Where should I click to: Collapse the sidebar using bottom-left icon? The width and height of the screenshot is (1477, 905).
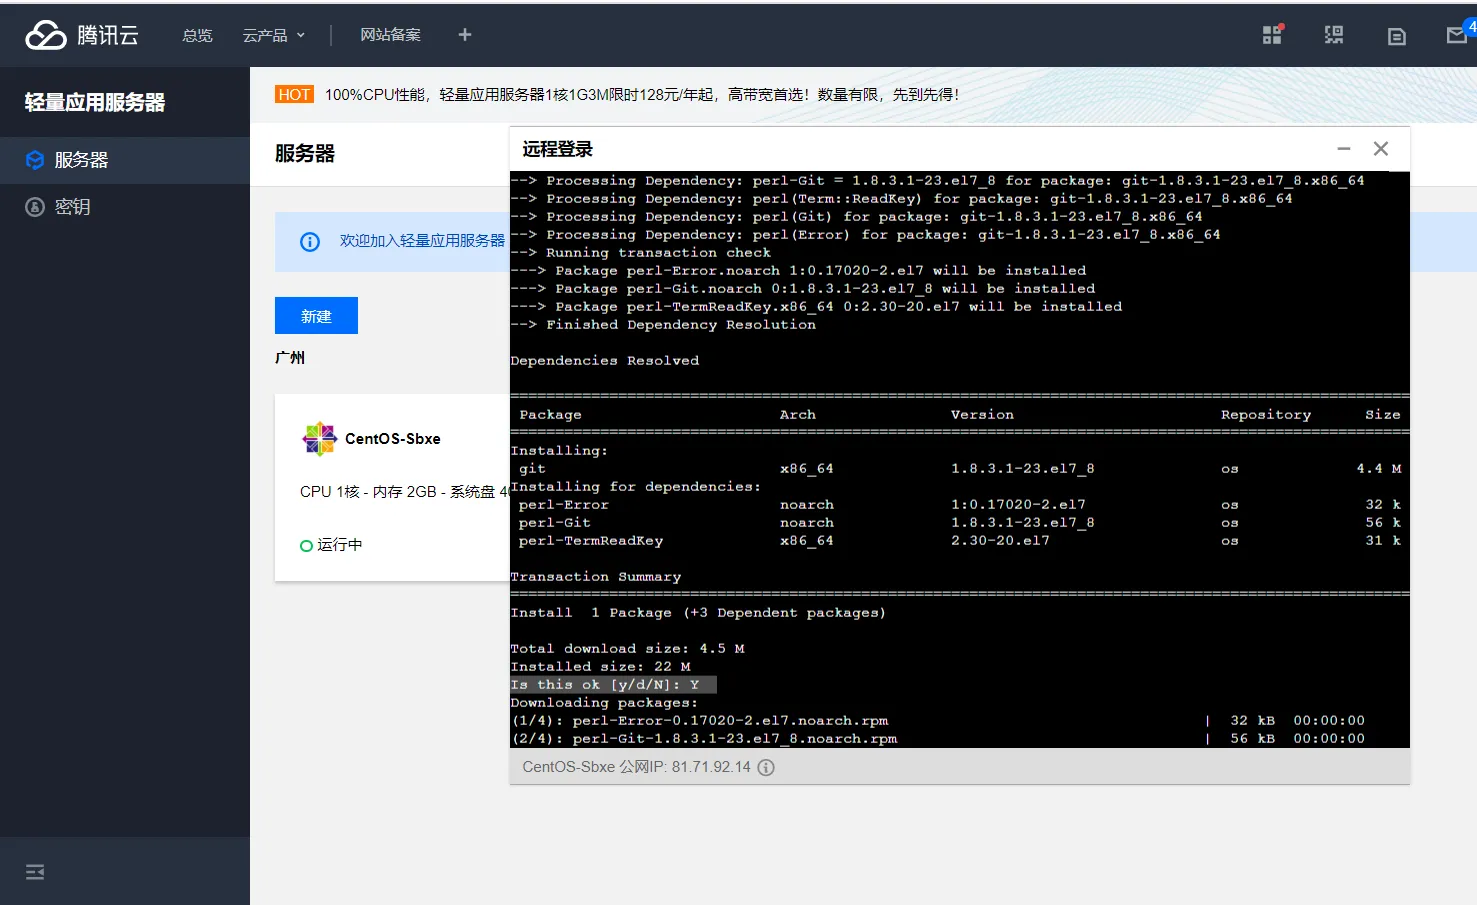(35, 872)
